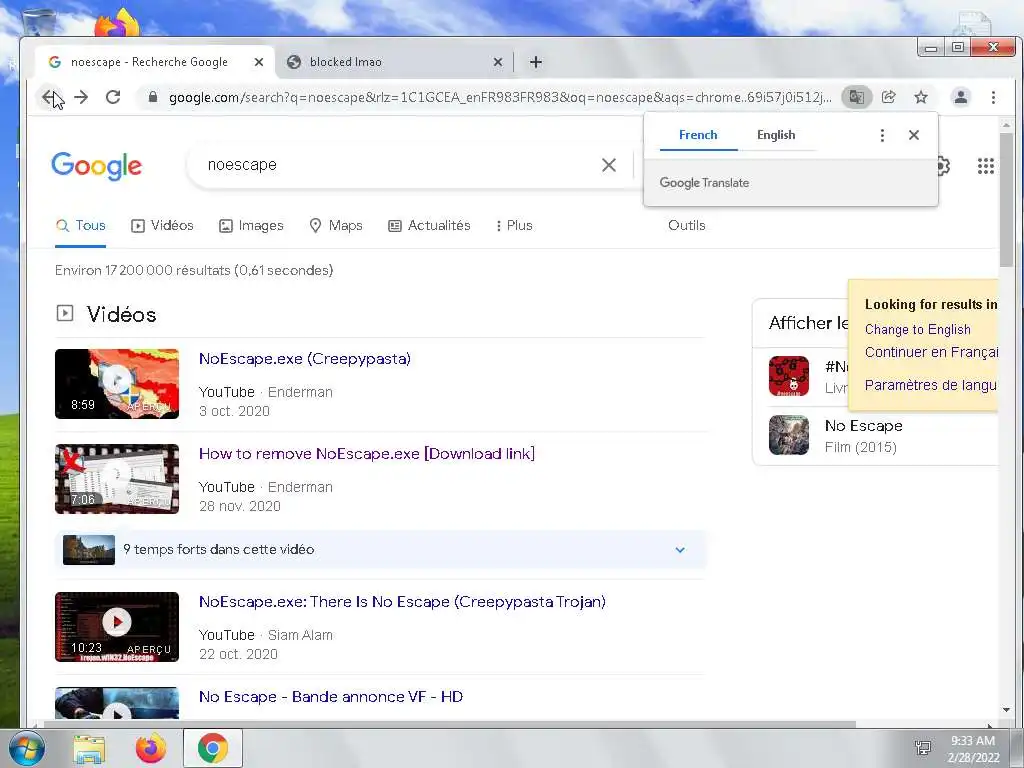Screen dimensions: 1024x768
Task: Select the Tous search filter
Action: (80, 226)
